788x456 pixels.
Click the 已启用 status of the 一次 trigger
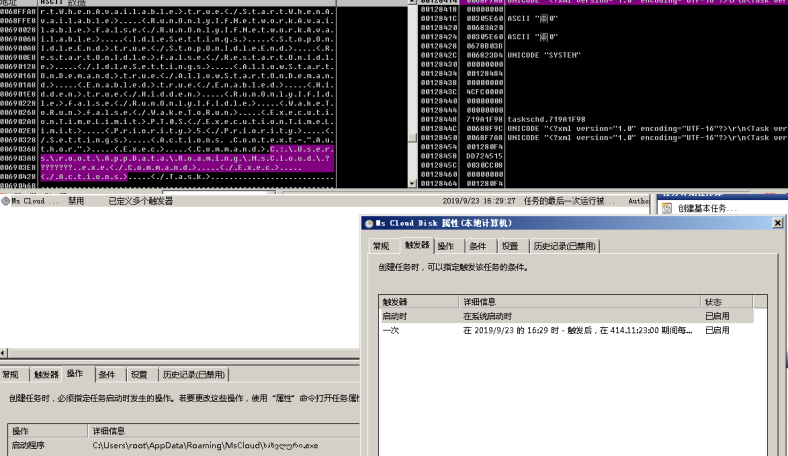717,330
